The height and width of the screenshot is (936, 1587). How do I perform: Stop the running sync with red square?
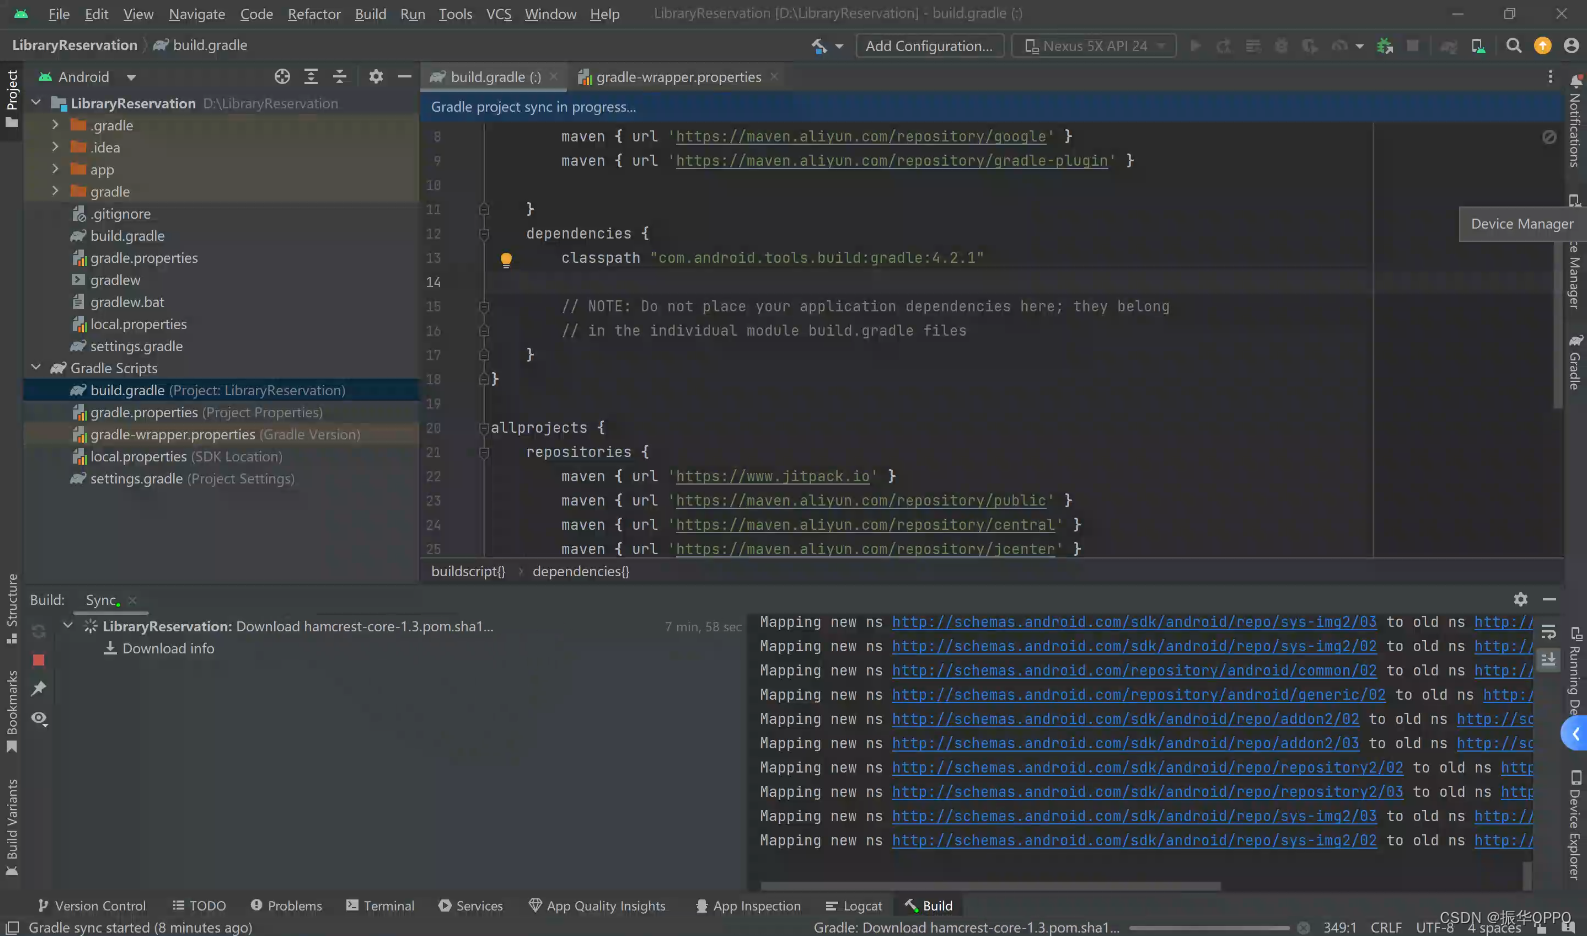tap(39, 660)
